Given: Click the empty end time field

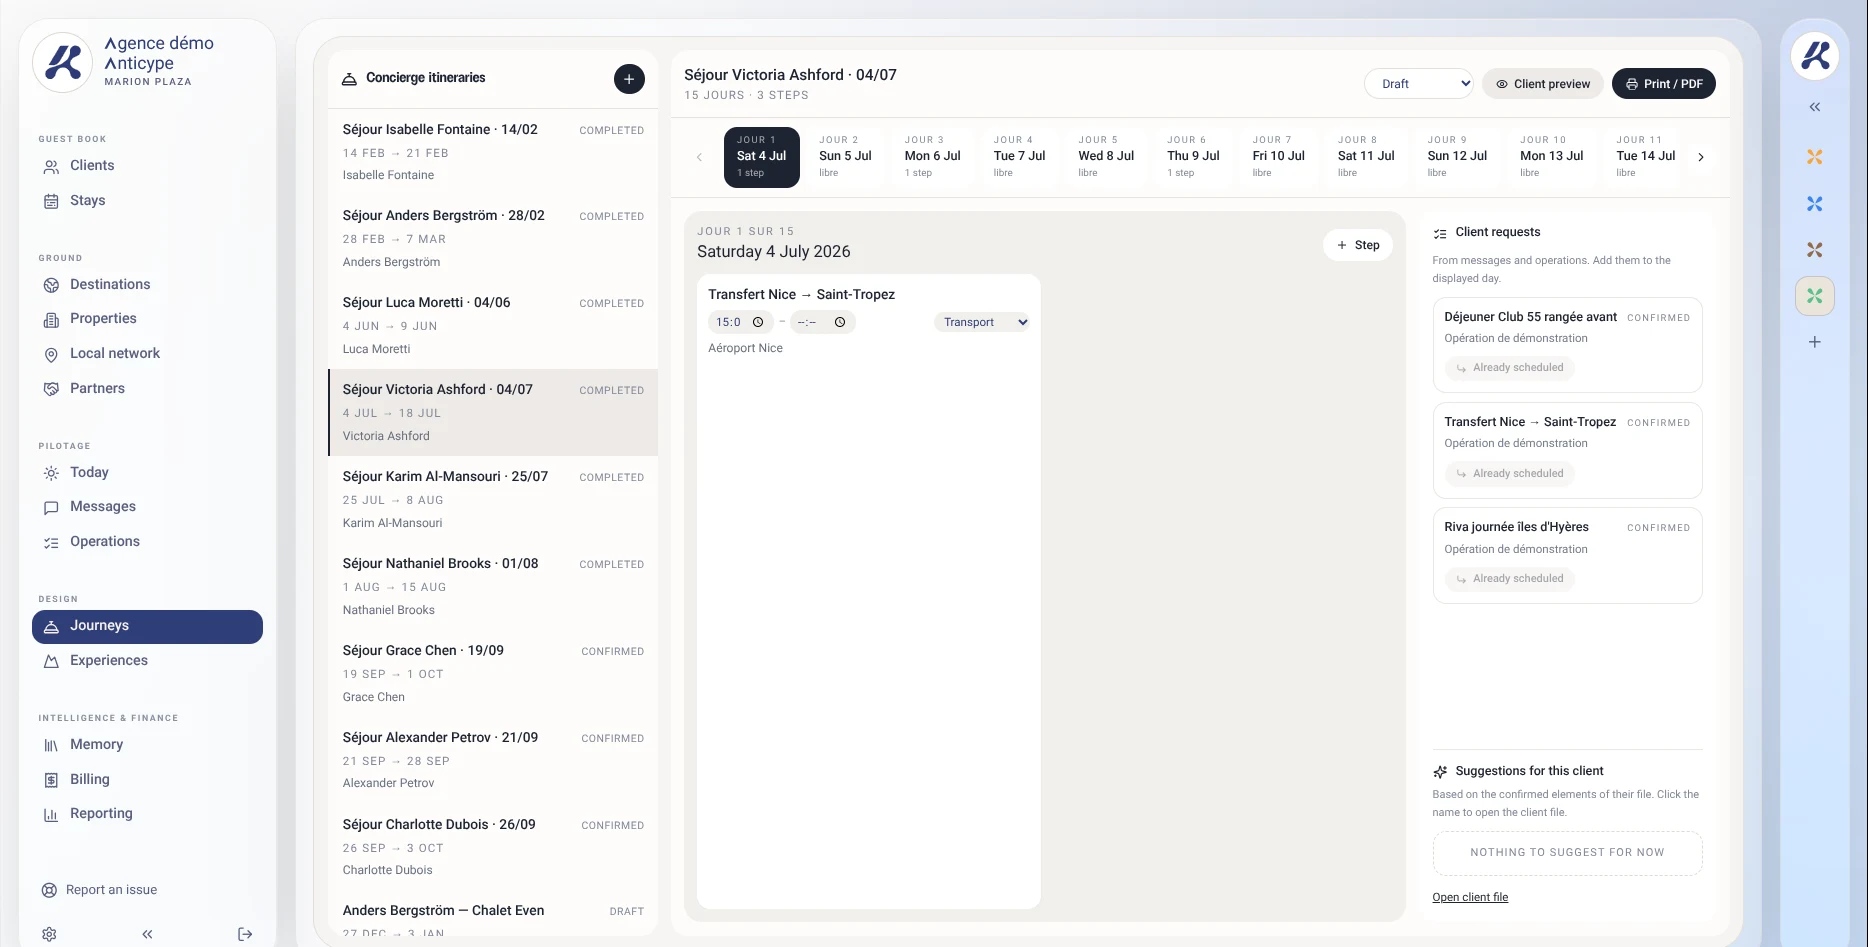Looking at the screenshot, I should 822,322.
